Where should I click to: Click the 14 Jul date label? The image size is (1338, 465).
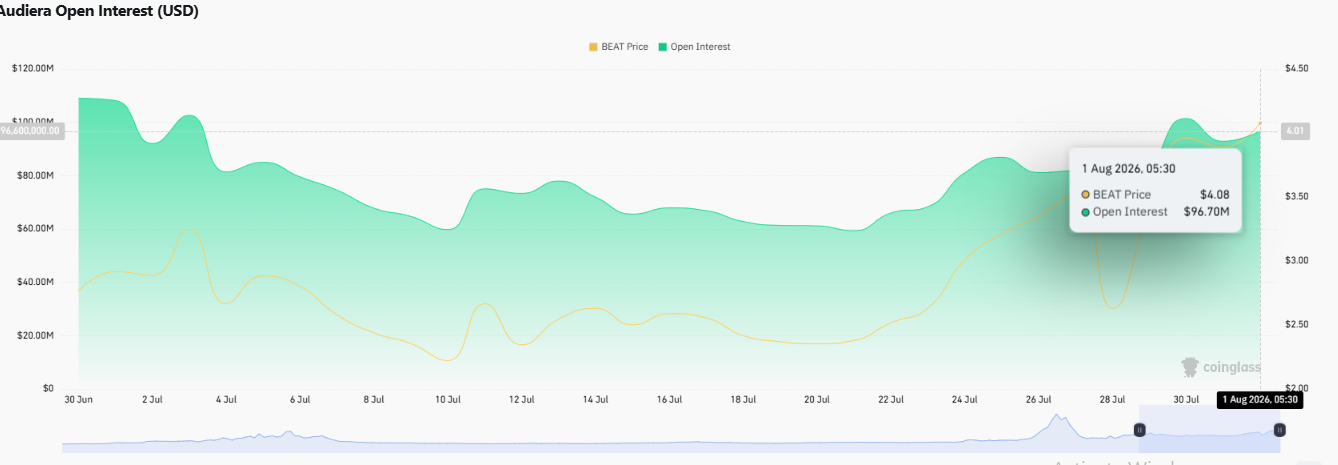point(595,400)
